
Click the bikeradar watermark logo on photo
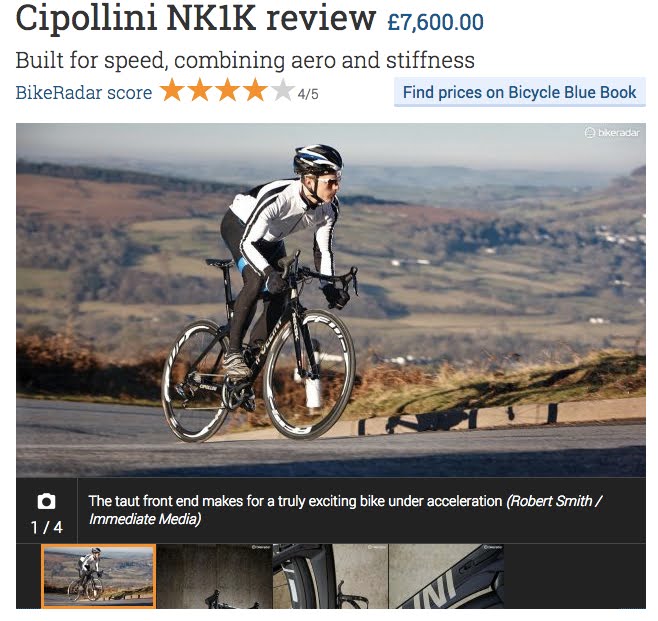coord(612,133)
